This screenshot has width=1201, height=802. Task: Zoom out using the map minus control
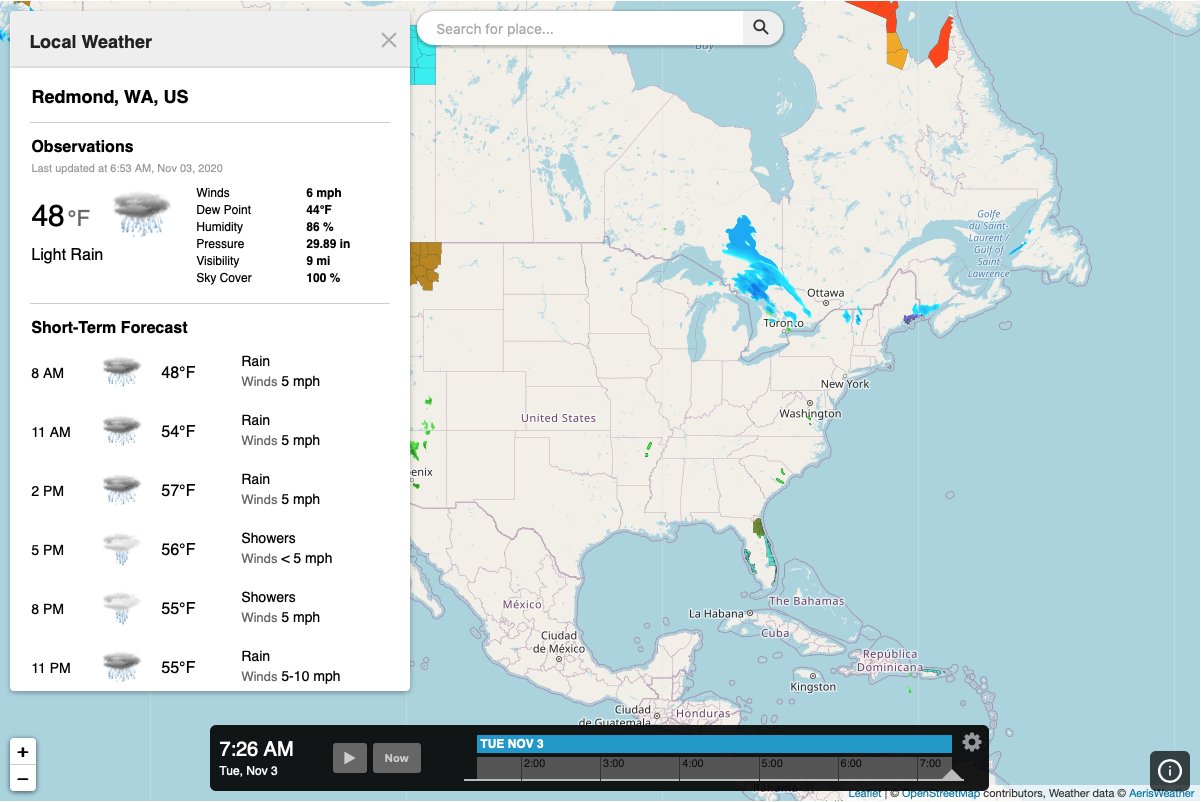(22, 778)
